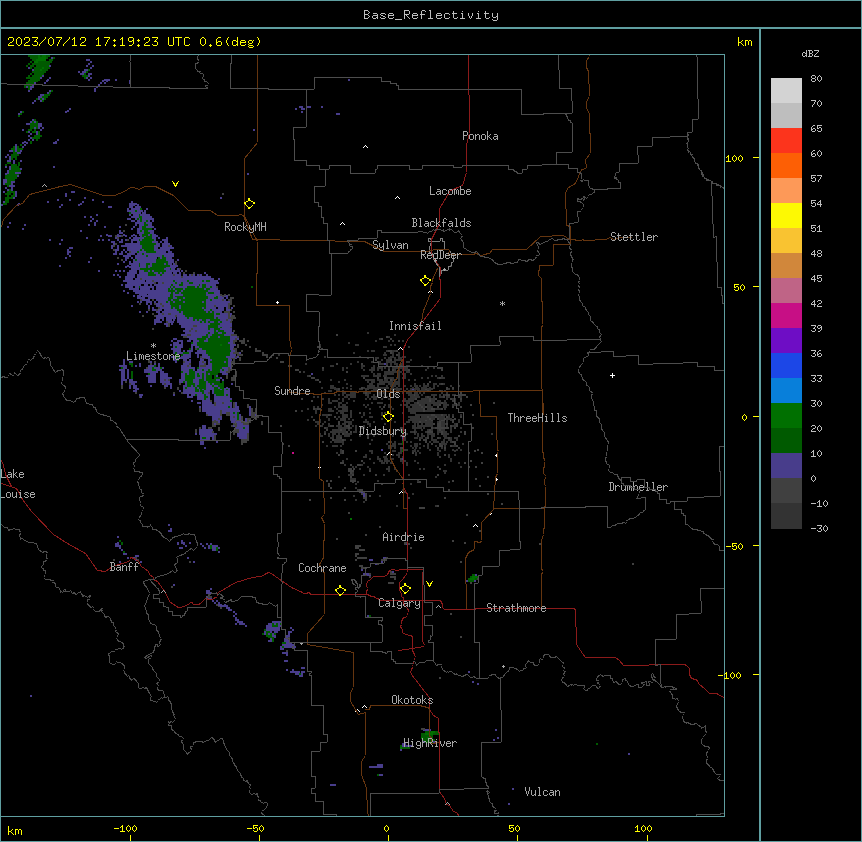Click the Cochrane label

tap(322, 568)
